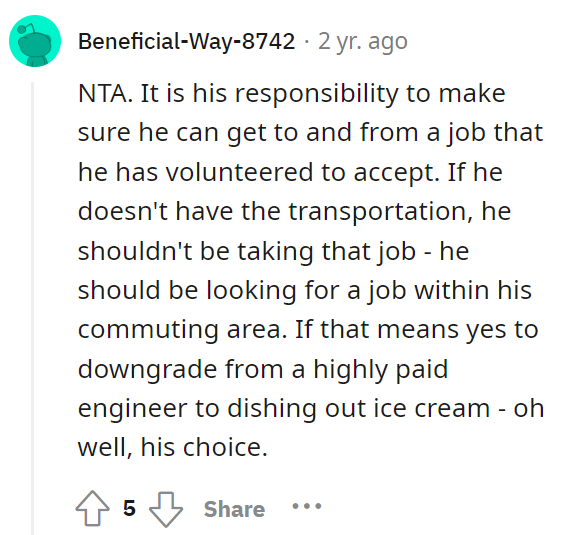Downvote the comment using the down arrow
Screen dimensions: 571x535
[x=166, y=509]
